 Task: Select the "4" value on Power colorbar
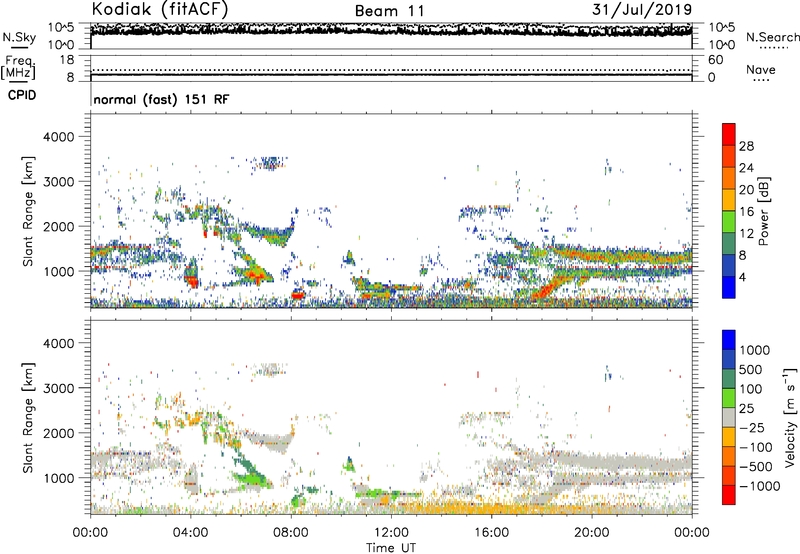[x=742, y=278]
